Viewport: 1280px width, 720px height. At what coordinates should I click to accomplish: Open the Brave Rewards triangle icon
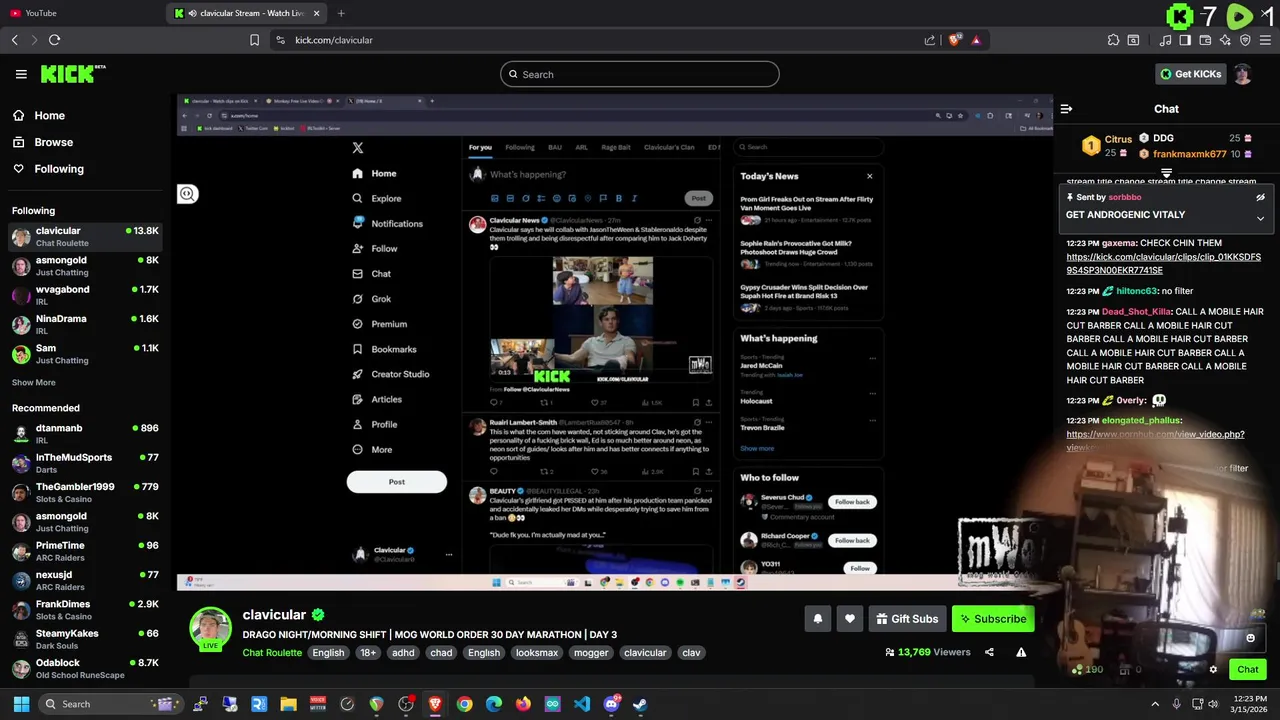point(976,40)
